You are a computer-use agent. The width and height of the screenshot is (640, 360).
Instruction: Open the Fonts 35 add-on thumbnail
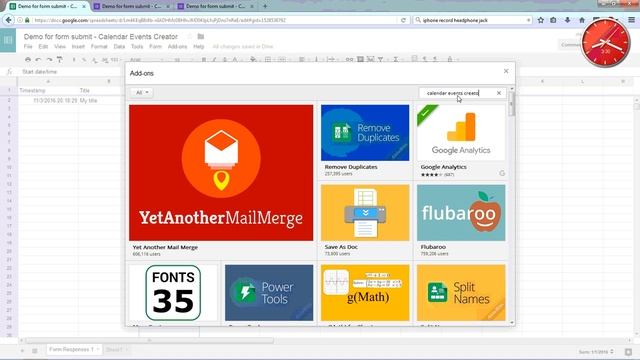(x=173, y=293)
